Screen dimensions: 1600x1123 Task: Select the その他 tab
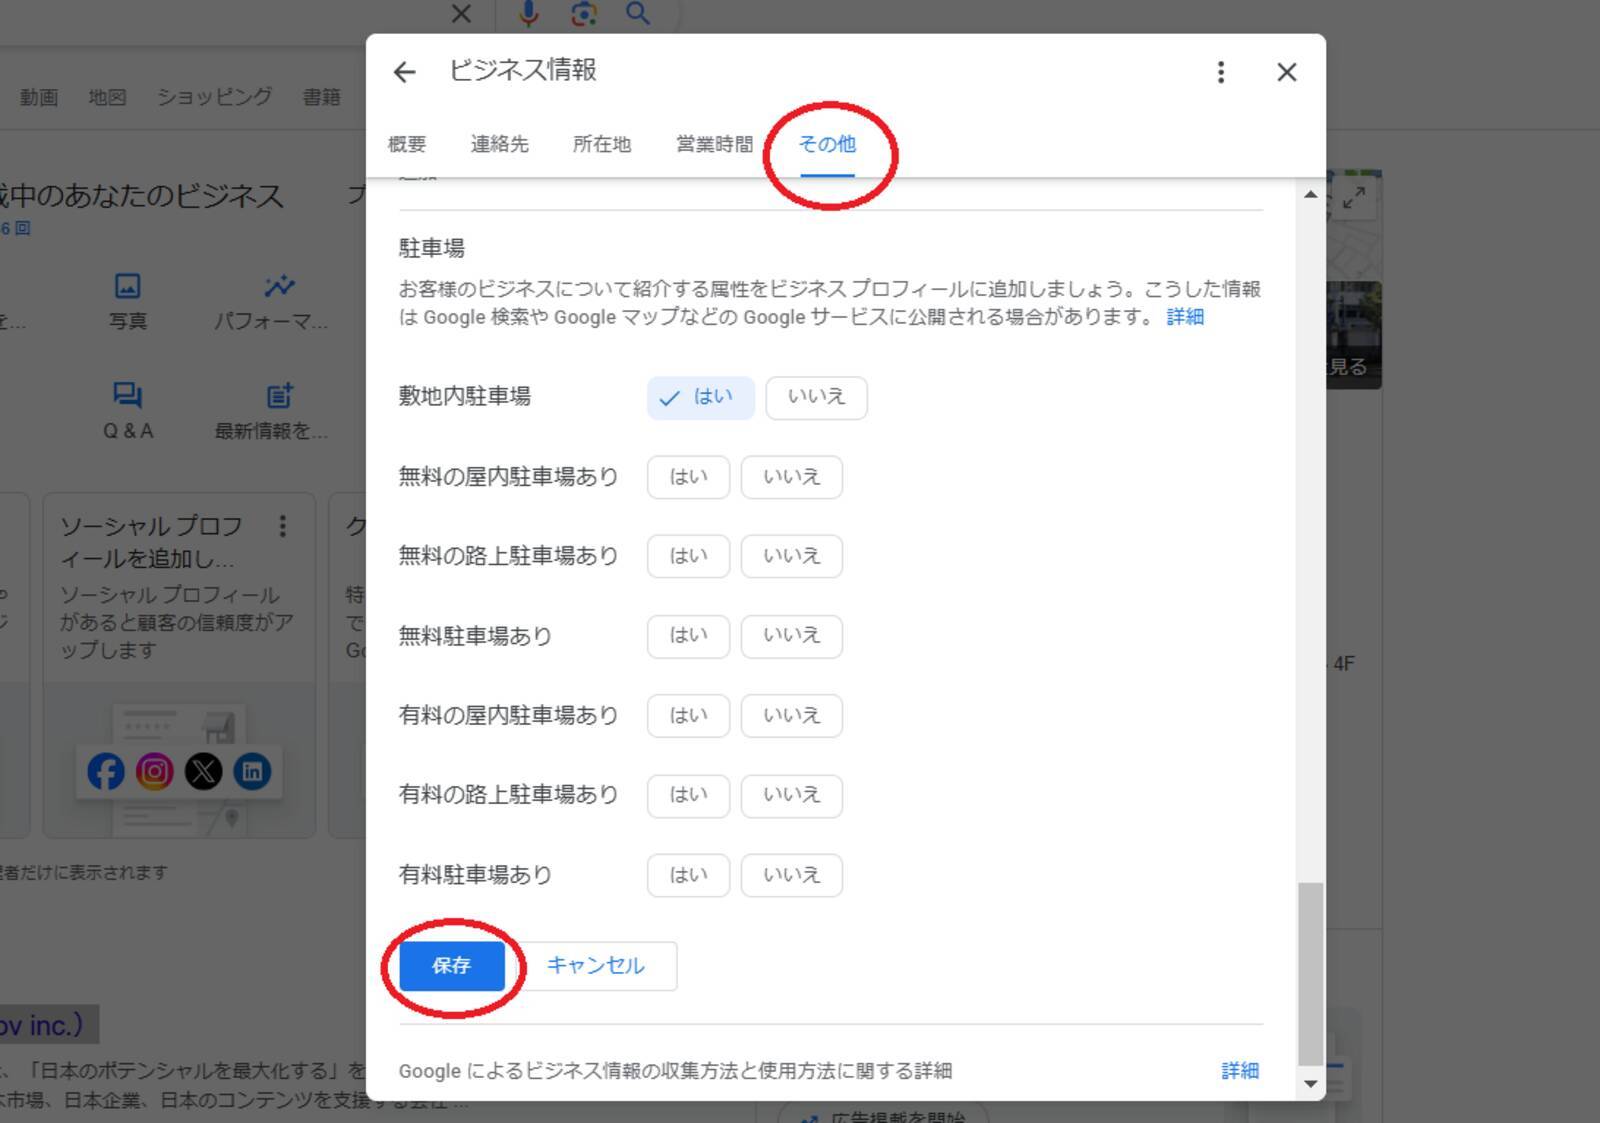pyautogui.click(x=827, y=144)
